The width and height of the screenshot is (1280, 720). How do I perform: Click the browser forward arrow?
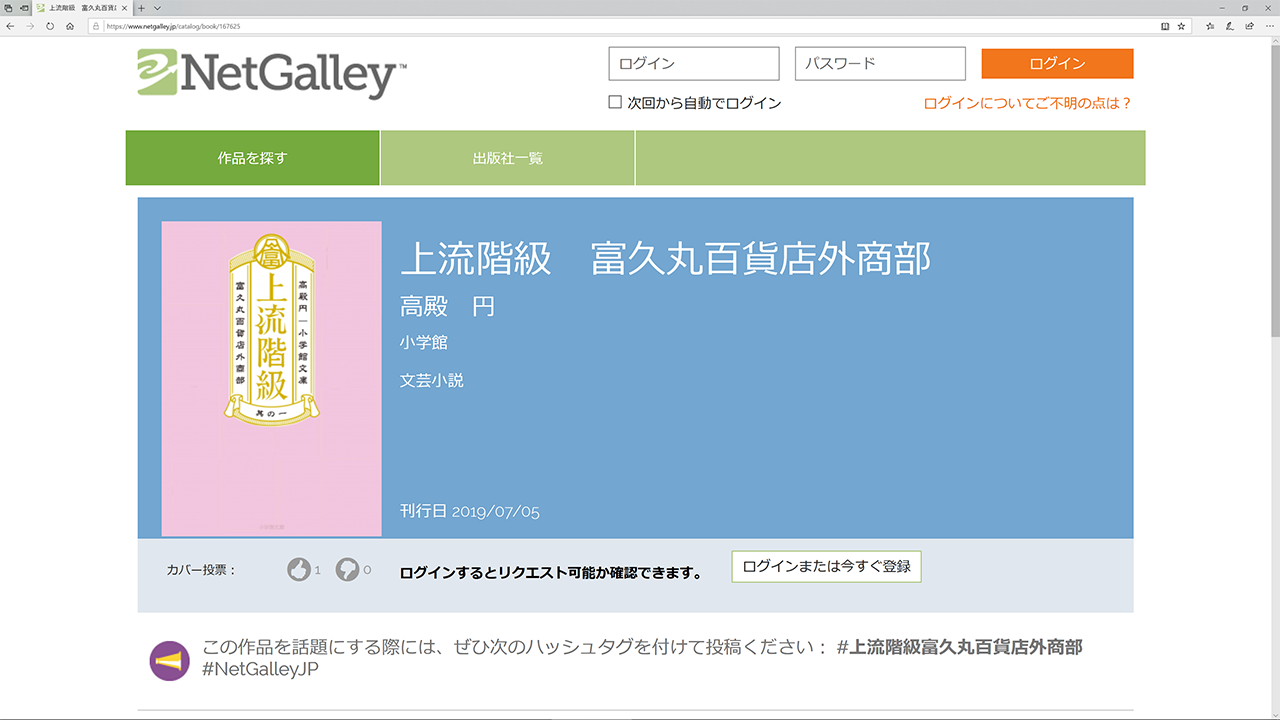coord(30,26)
